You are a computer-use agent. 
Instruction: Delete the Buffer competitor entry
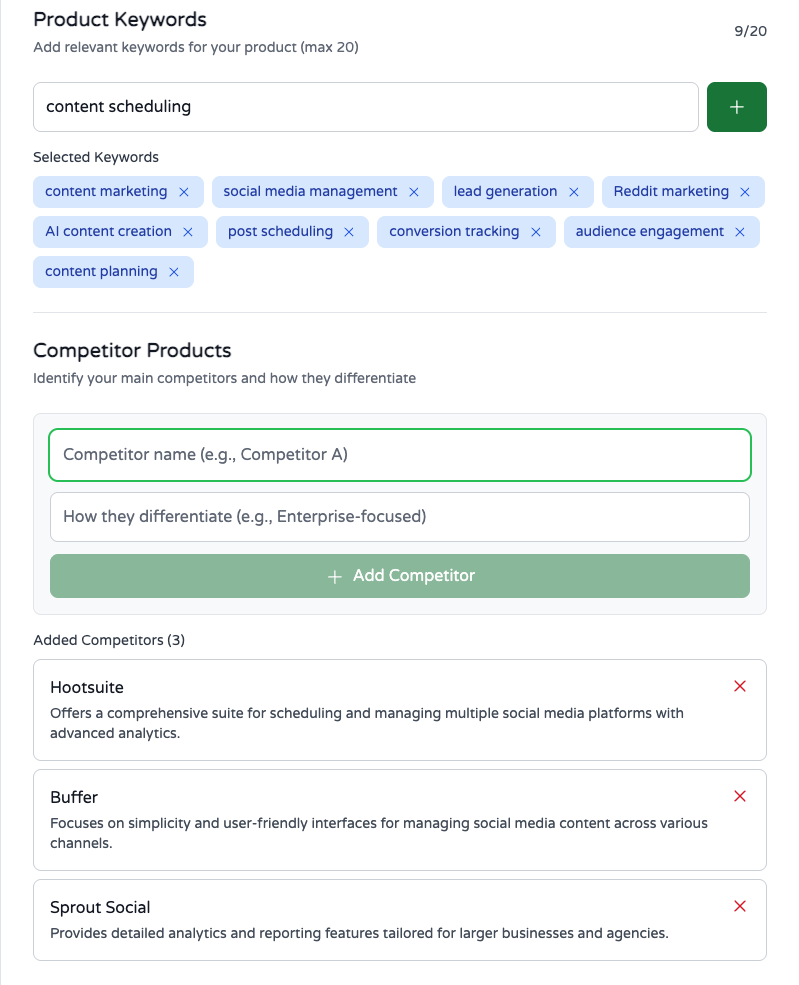(x=740, y=796)
